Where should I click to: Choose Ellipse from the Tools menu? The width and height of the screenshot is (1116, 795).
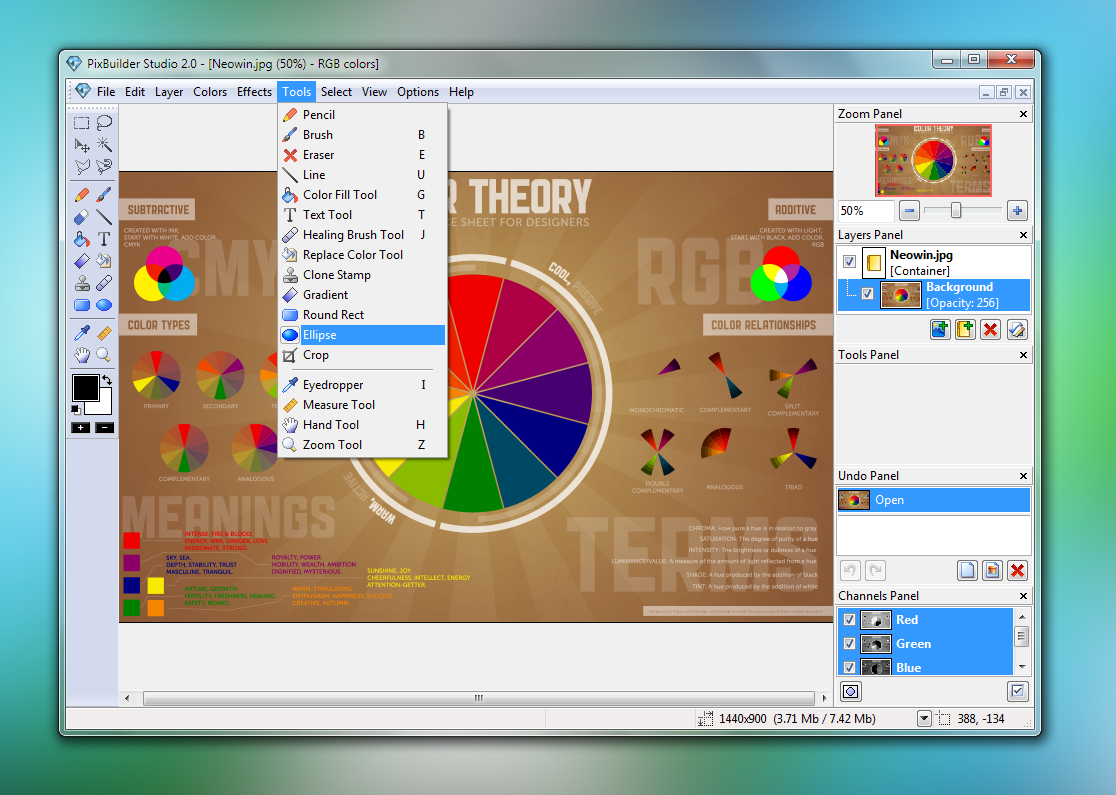(x=319, y=335)
